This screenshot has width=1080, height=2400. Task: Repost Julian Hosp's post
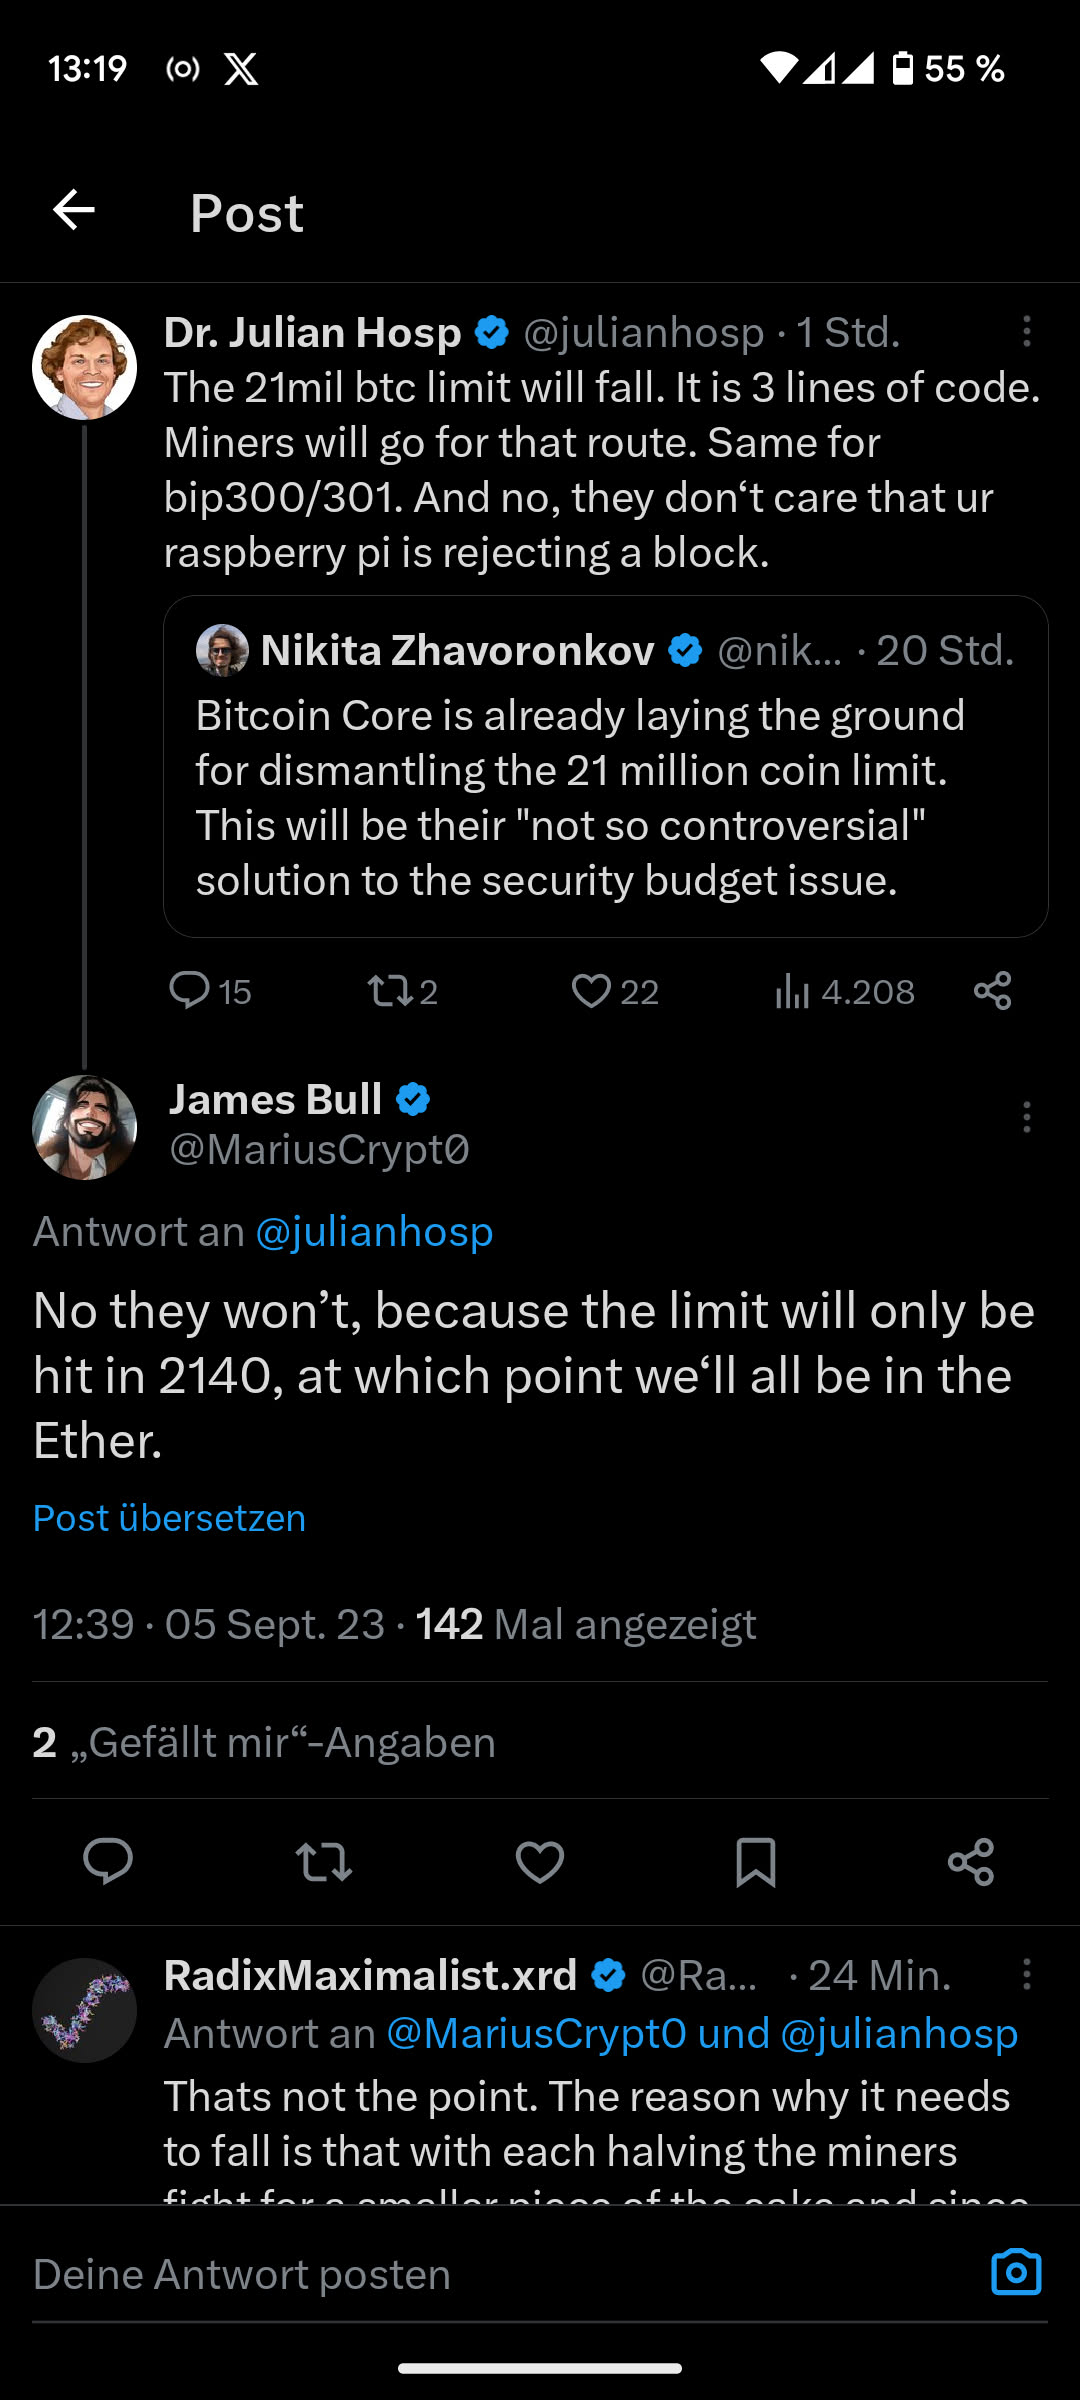click(389, 990)
